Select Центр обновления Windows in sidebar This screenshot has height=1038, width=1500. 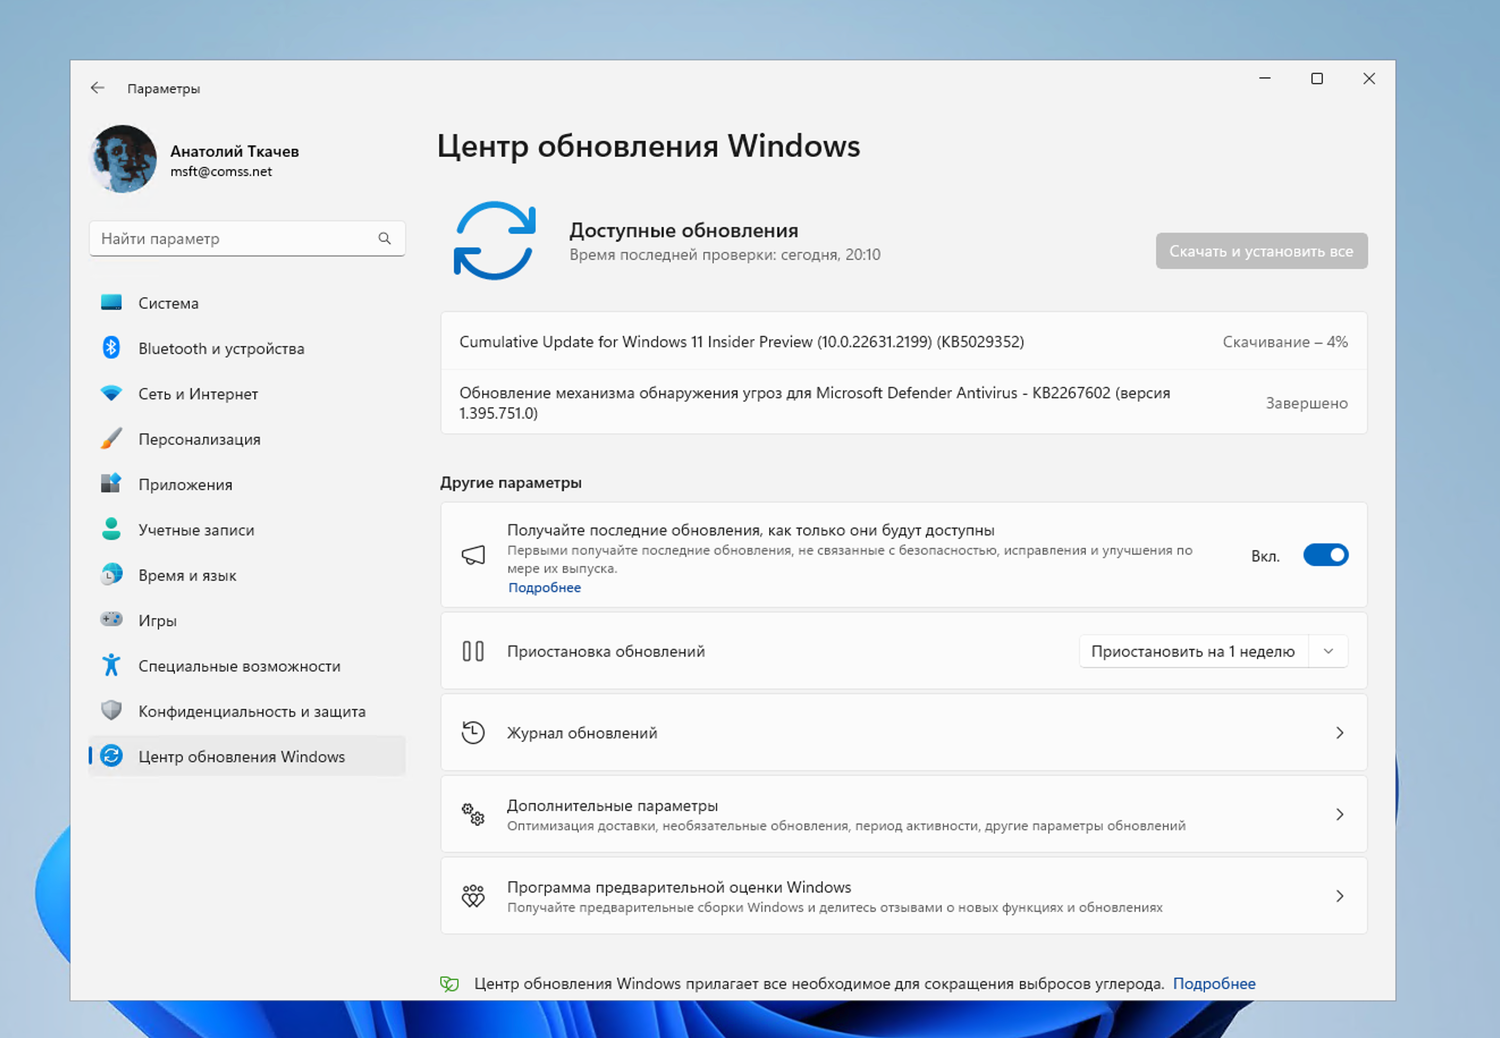click(247, 756)
